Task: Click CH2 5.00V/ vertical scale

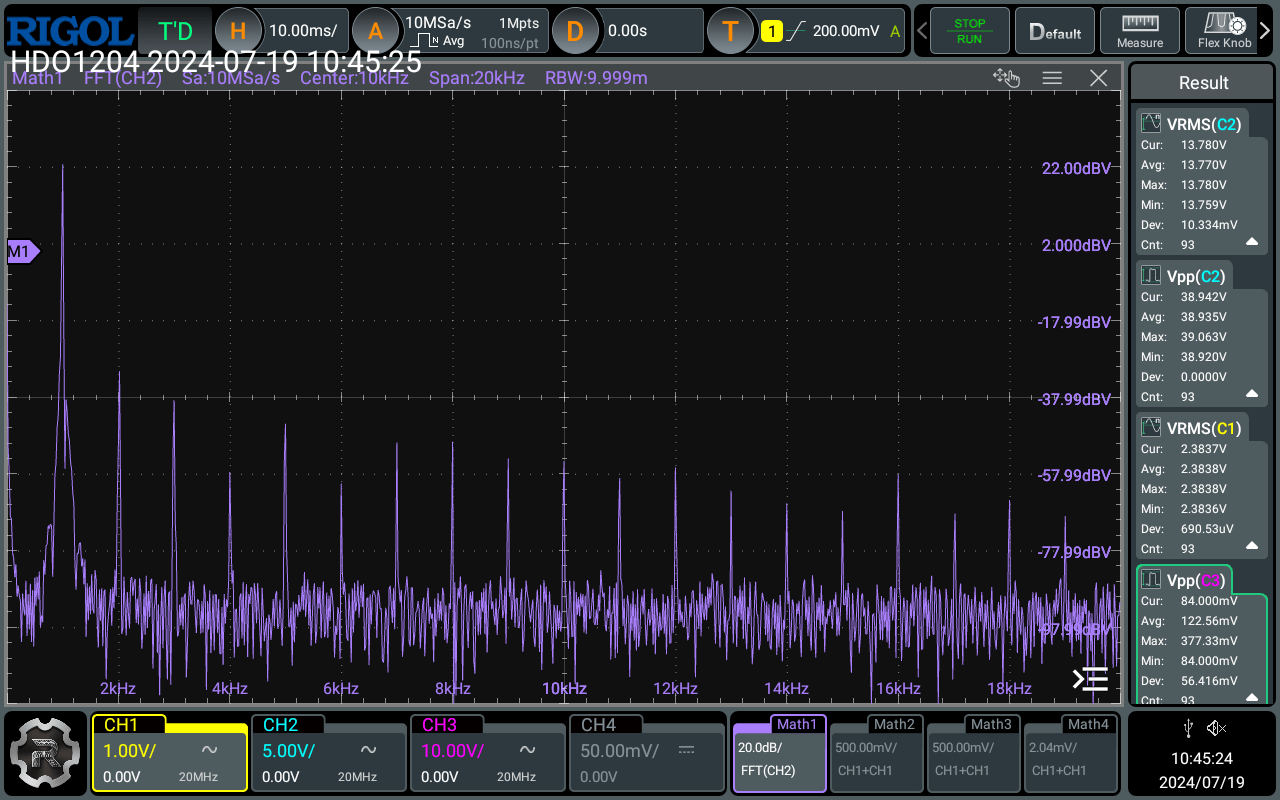Action: (288, 750)
